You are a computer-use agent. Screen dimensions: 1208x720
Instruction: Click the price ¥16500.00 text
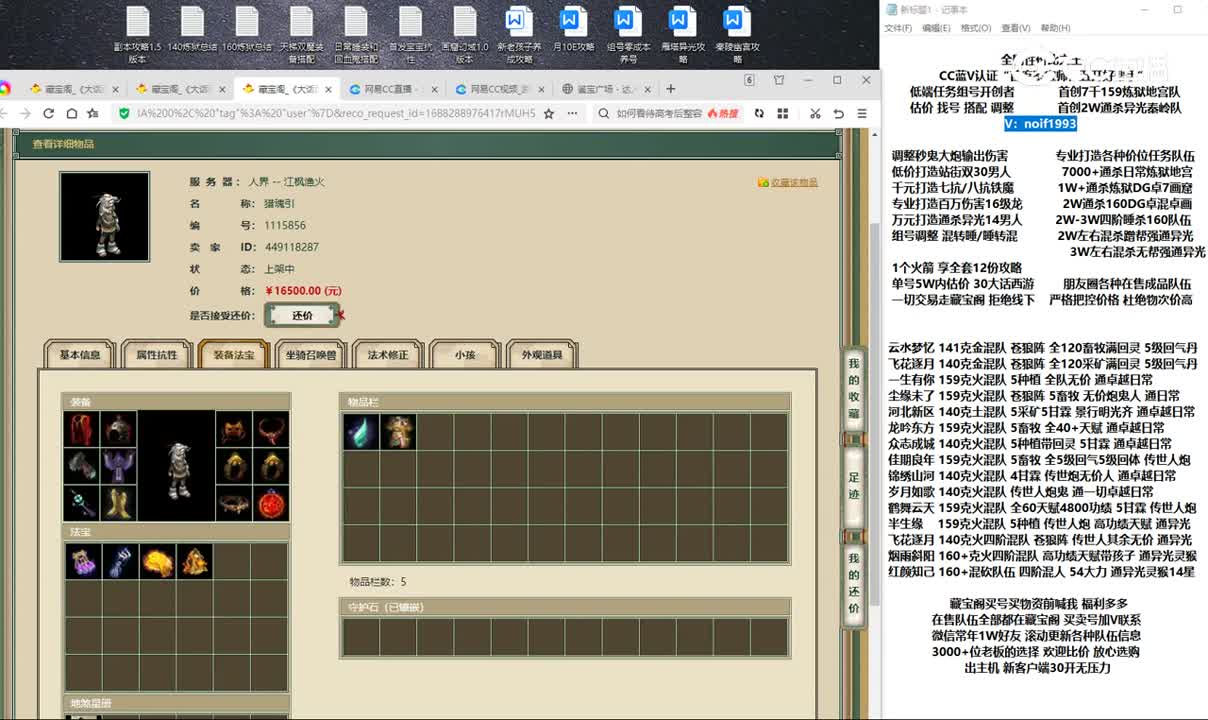(x=304, y=291)
